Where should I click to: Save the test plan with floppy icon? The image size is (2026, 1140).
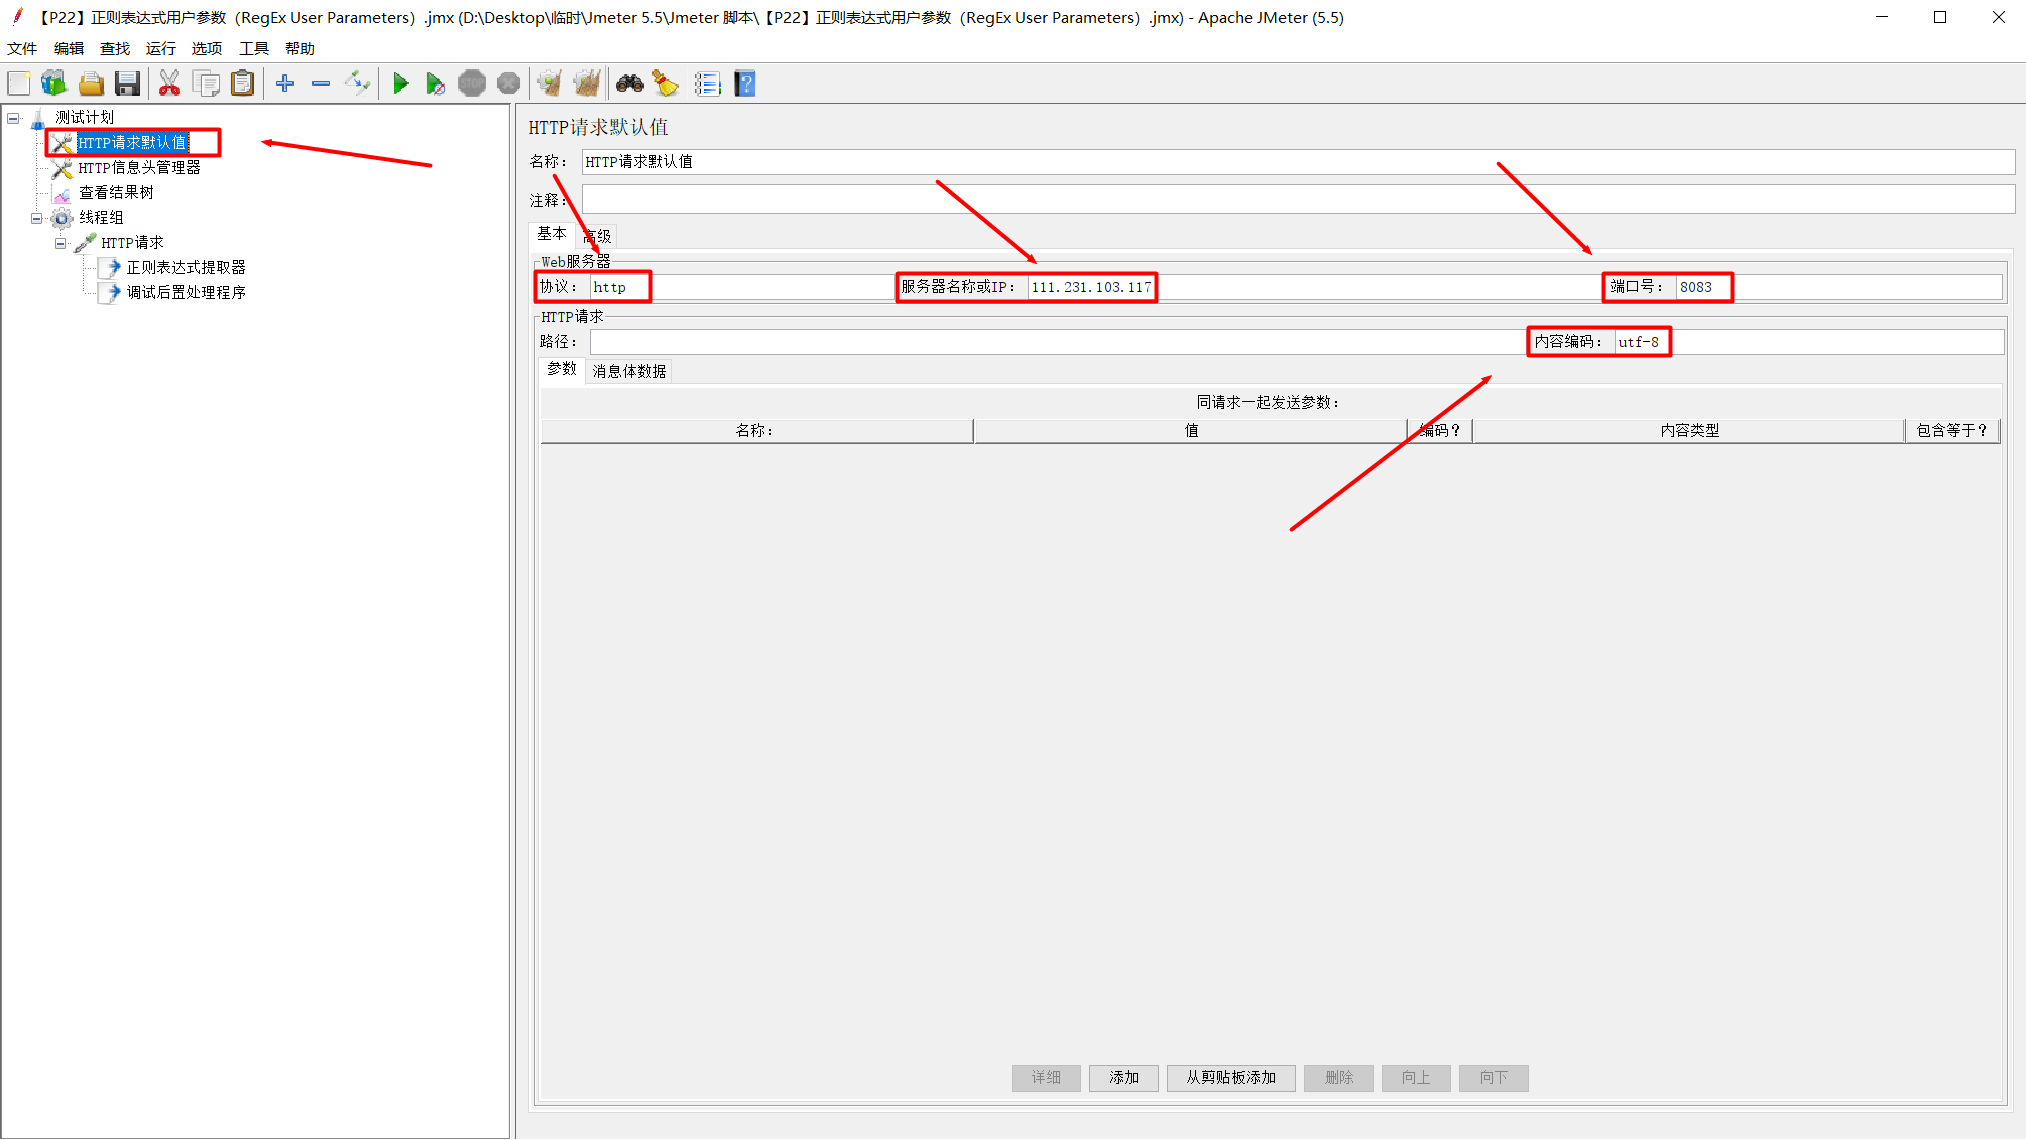tap(127, 84)
